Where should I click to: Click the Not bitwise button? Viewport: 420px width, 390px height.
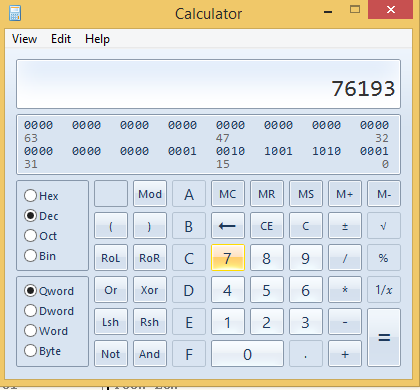pyautogui.click(x=111, y=354)
